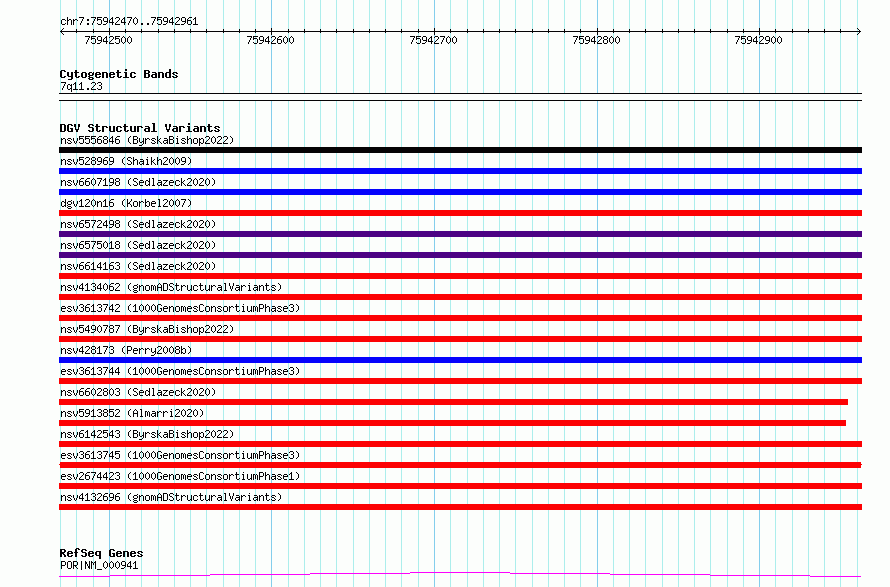This screenshot has height=587, width=890.
Task: Click the 7q11.23 cytogenetic band bar
Action: [x=460, y=97]
